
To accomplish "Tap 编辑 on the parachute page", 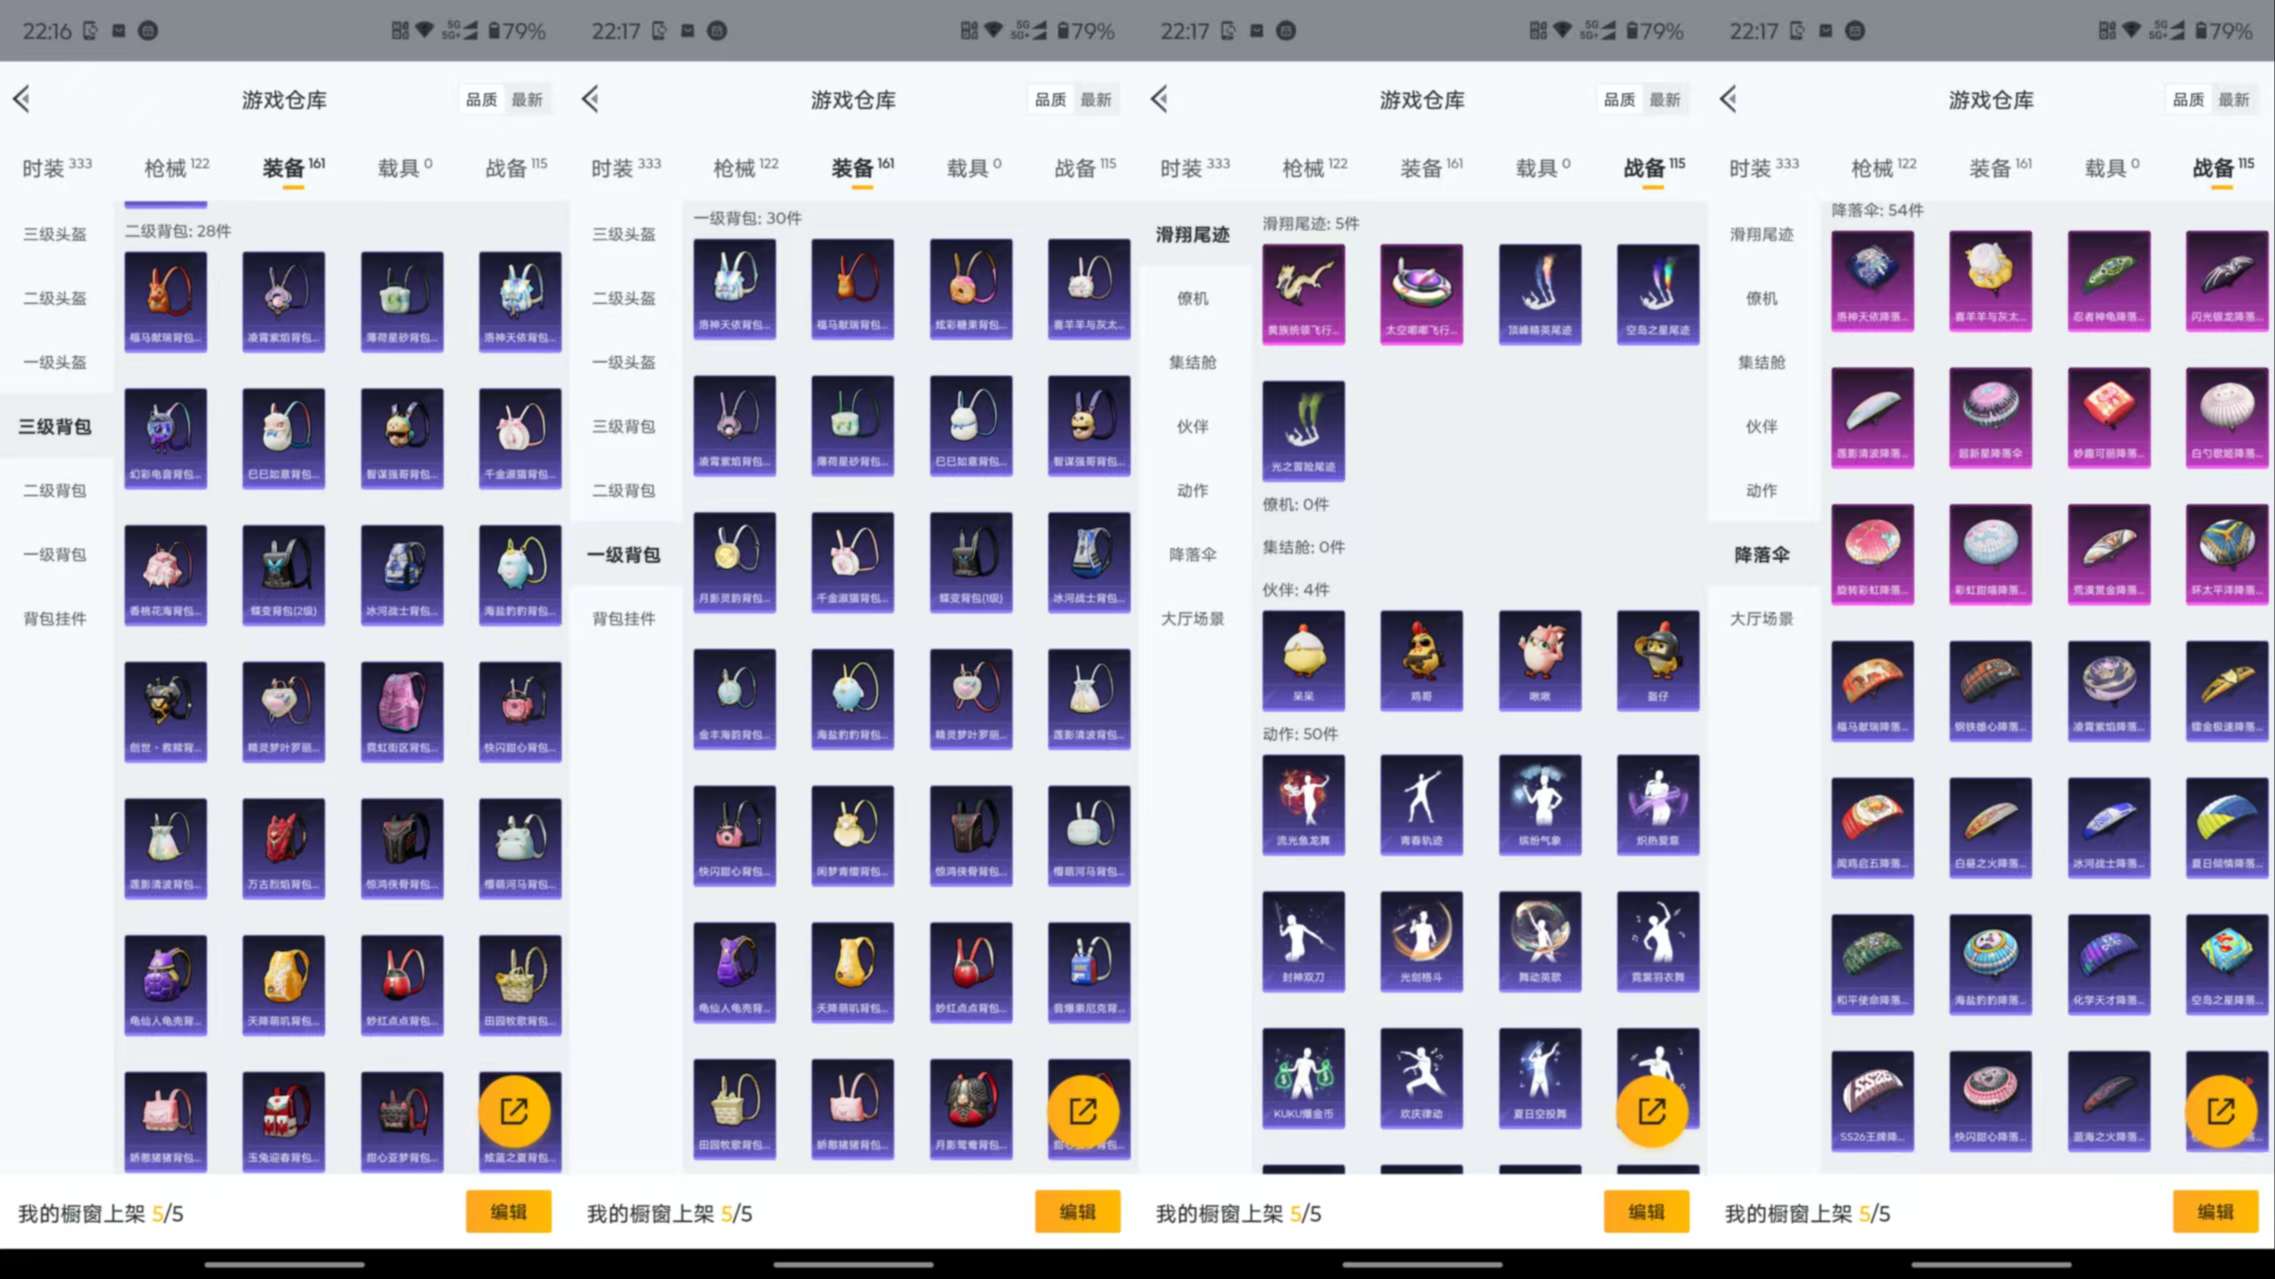I will pos(2214,1211).
